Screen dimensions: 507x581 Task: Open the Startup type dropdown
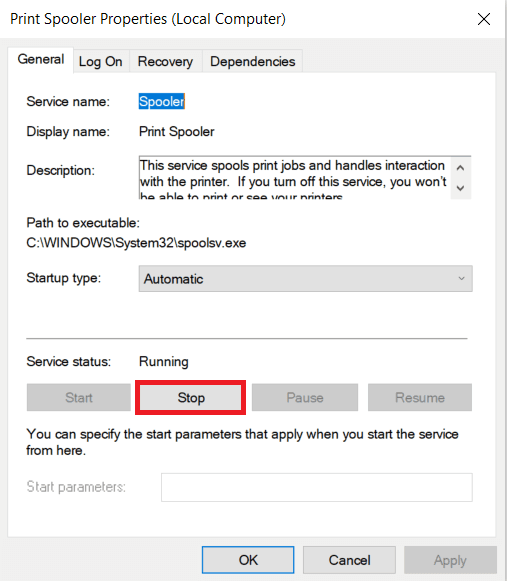305,279
